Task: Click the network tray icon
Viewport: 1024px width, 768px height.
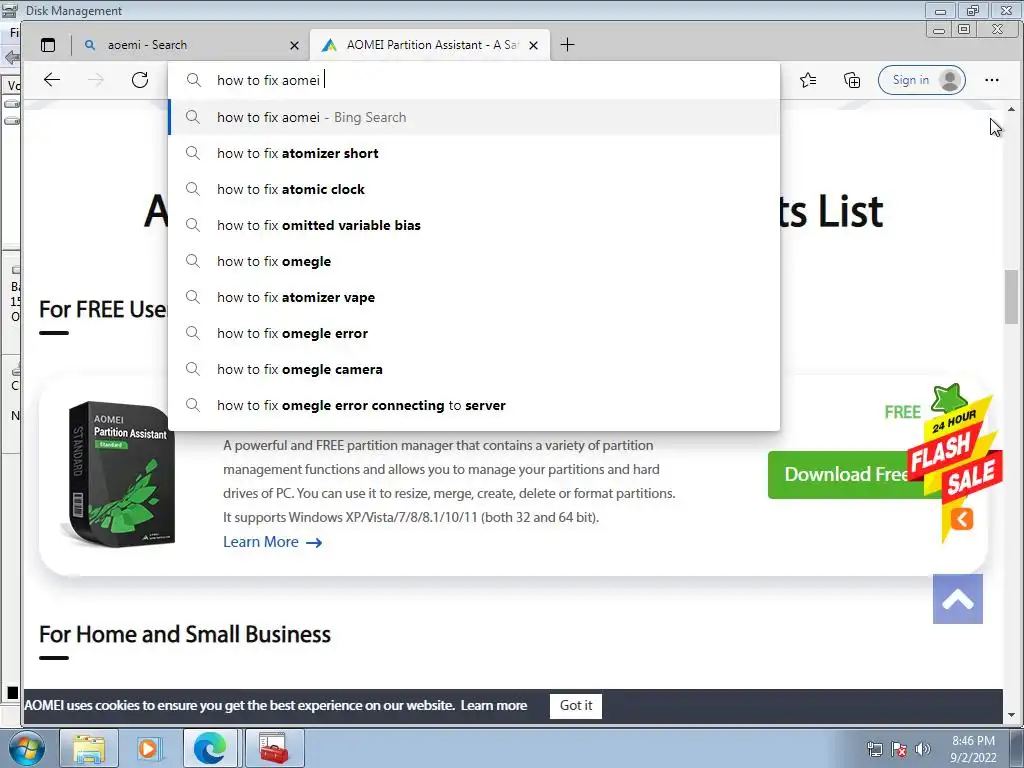Action: [874, 749]
